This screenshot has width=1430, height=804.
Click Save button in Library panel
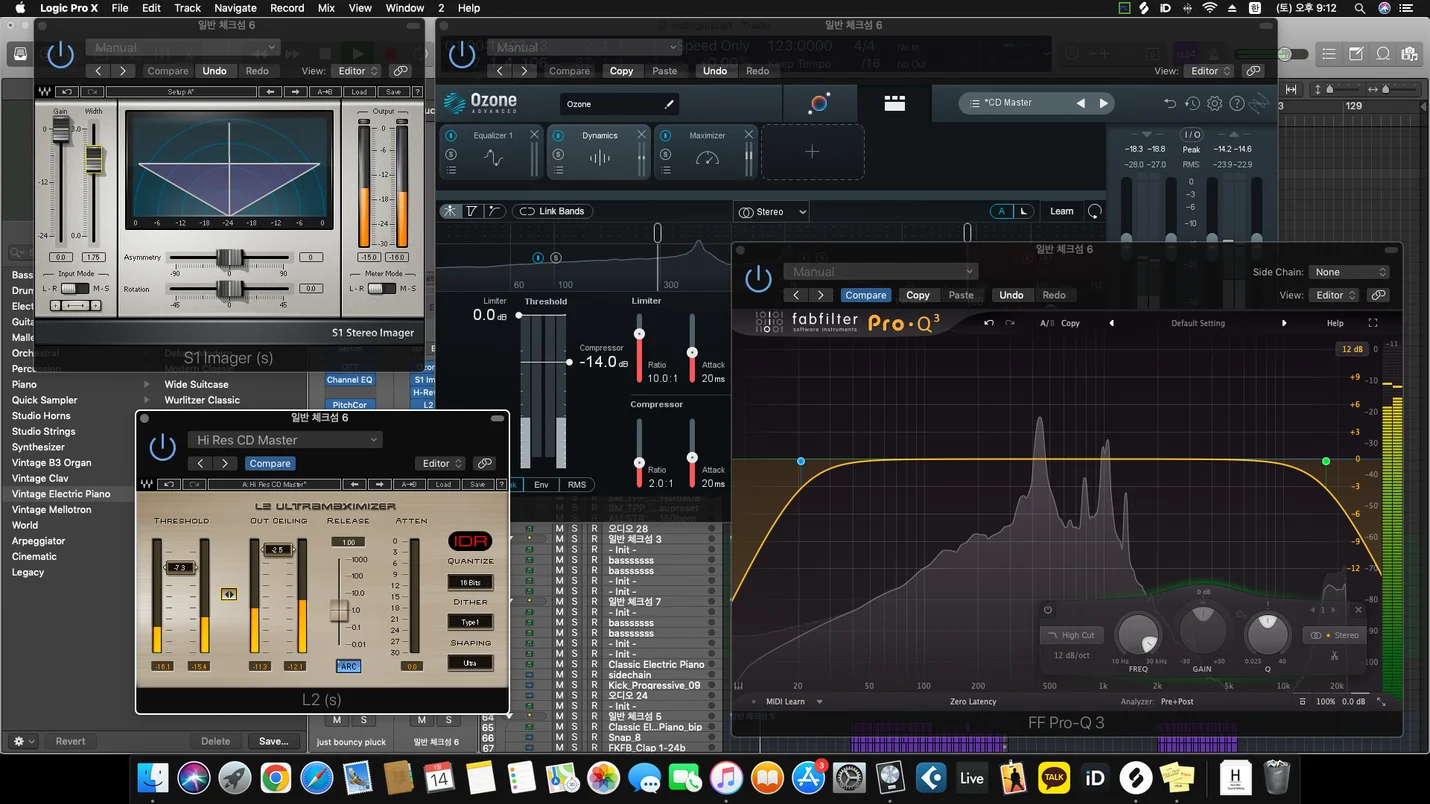point(273,741)
